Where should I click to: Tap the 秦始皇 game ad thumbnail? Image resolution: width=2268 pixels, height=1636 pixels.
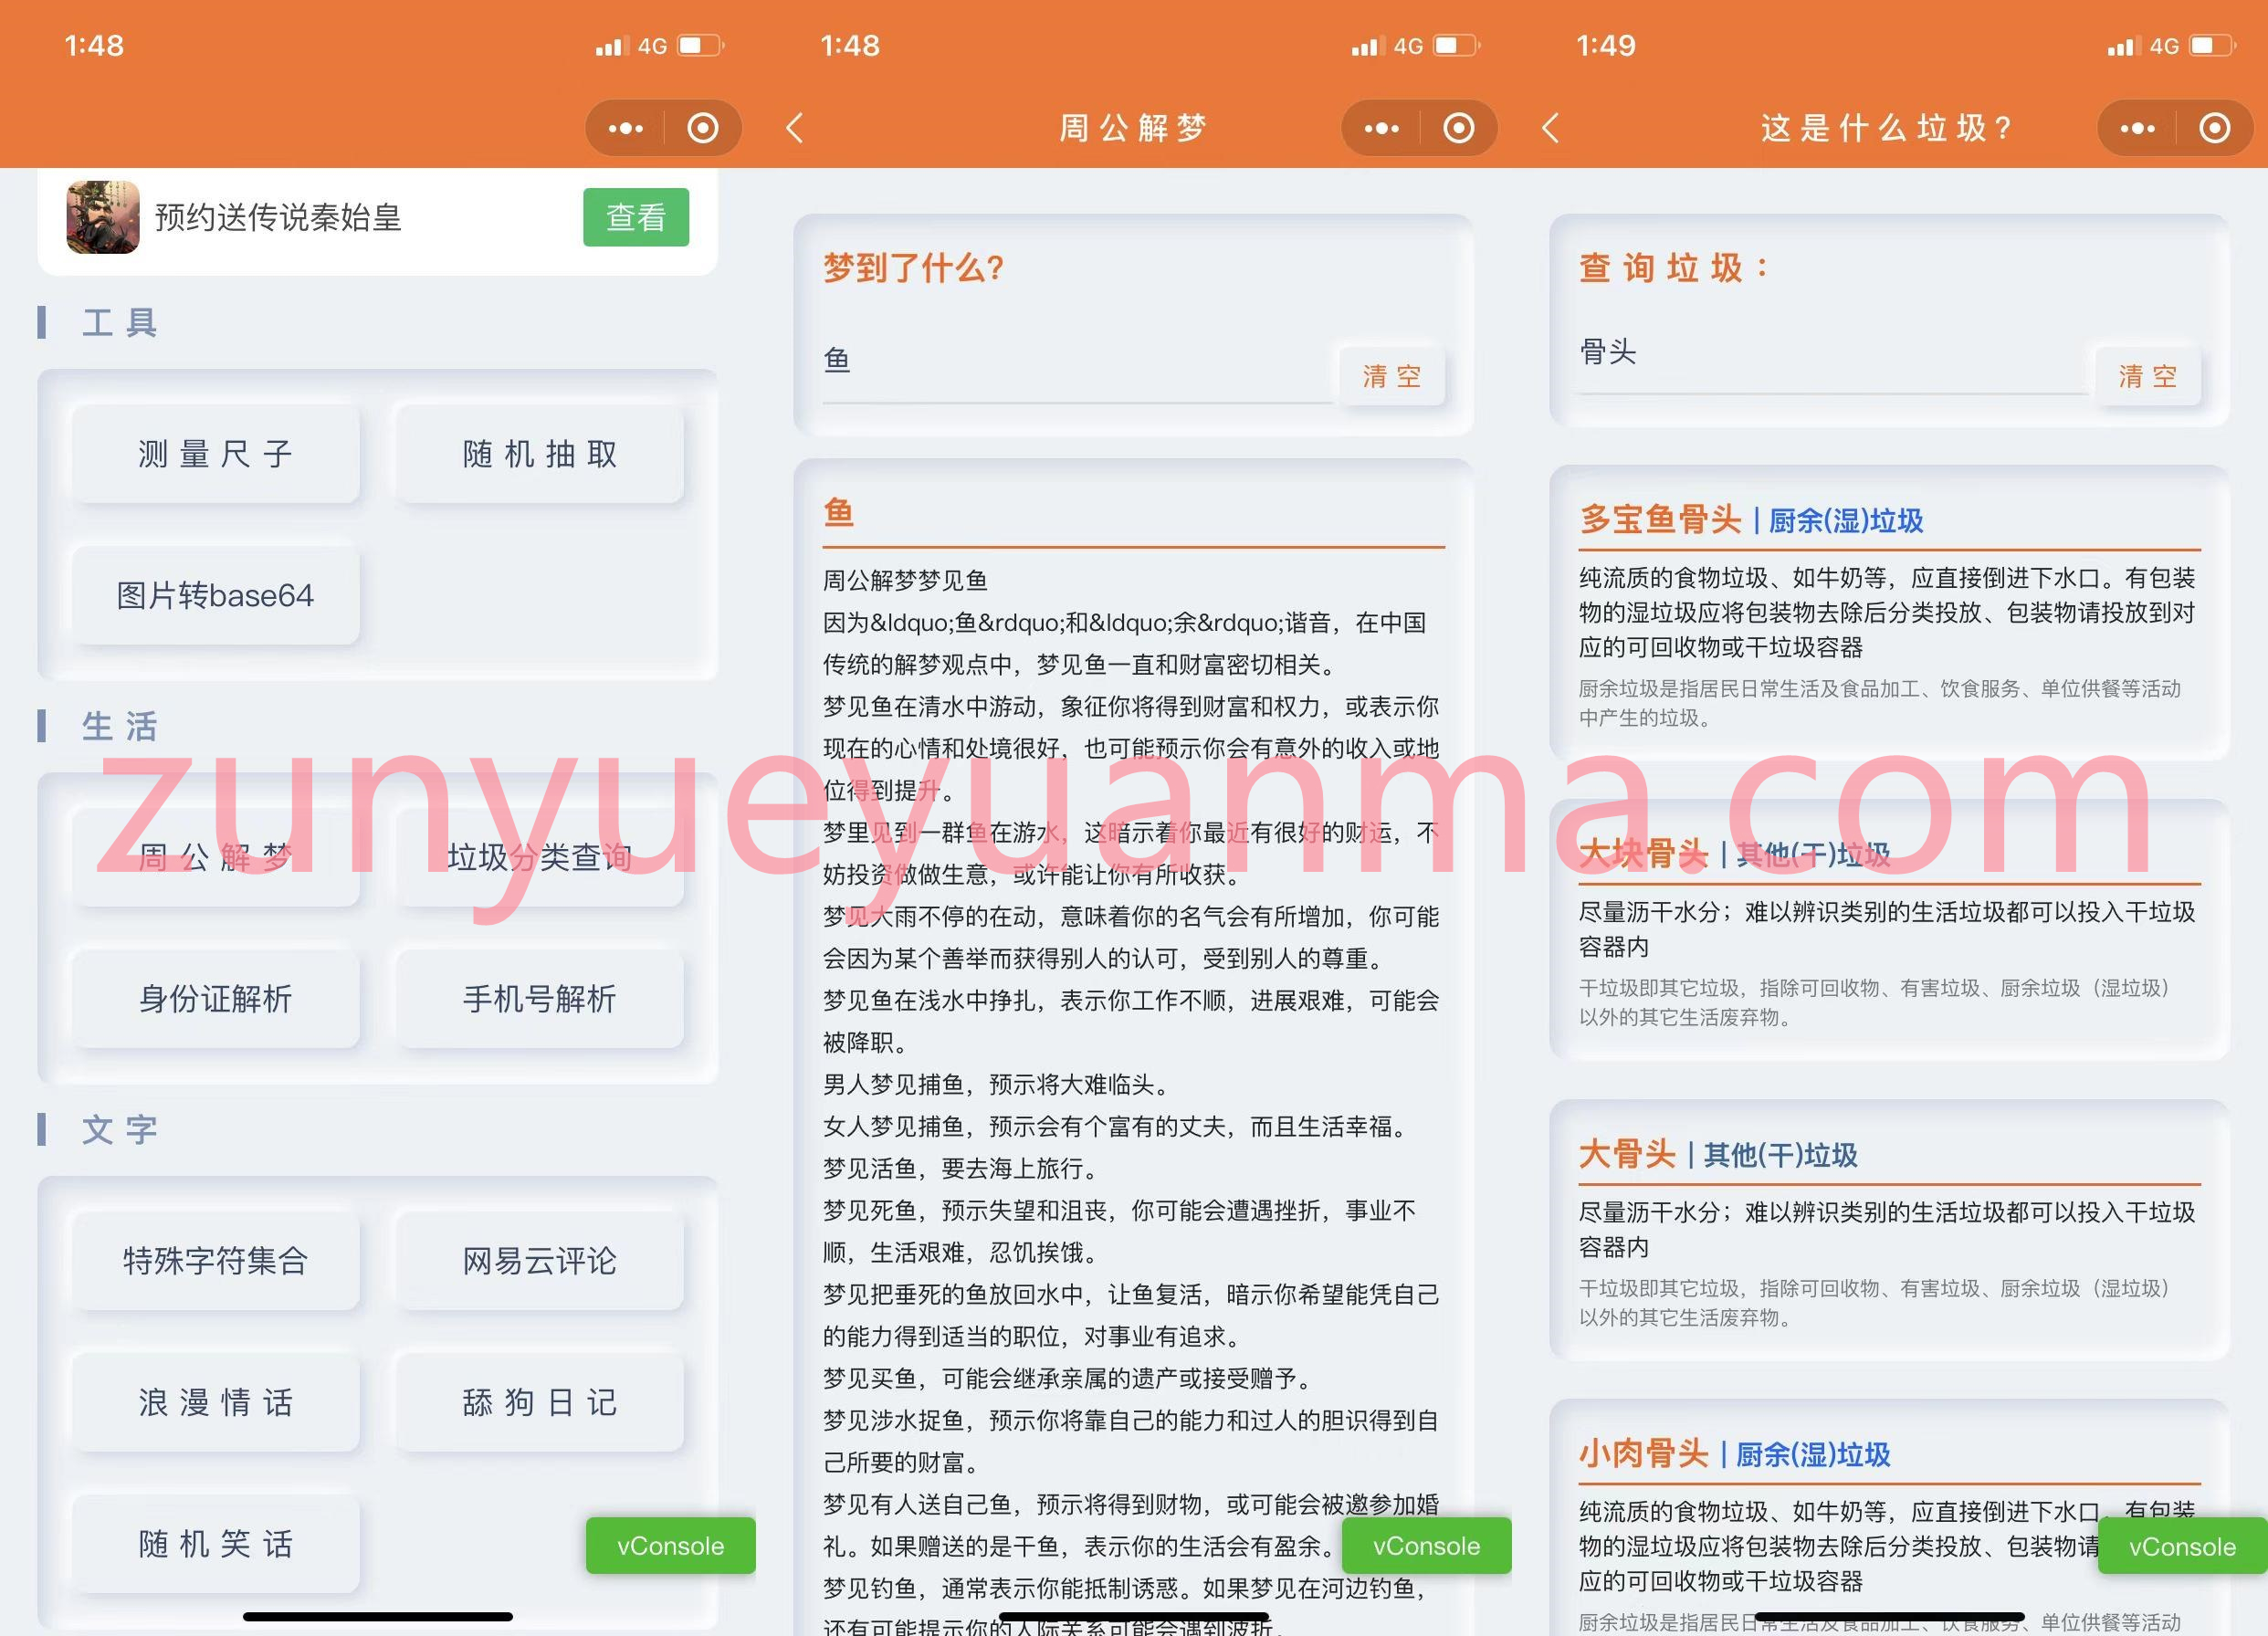(x=103, y=217)
